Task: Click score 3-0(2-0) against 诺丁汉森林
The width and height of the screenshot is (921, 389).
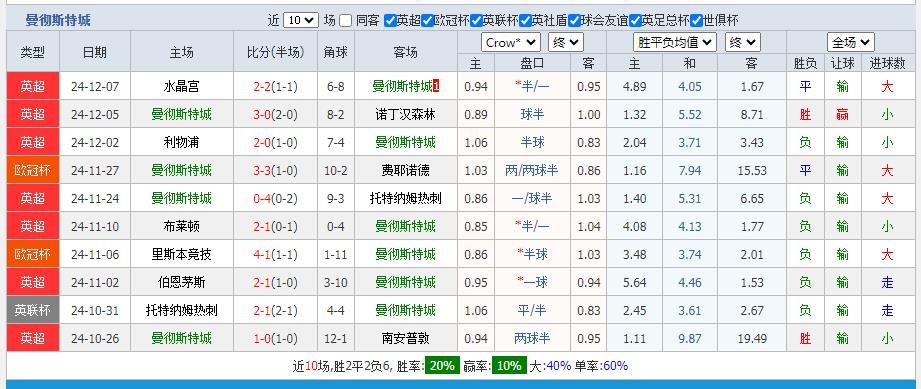Action: (275, 115)
